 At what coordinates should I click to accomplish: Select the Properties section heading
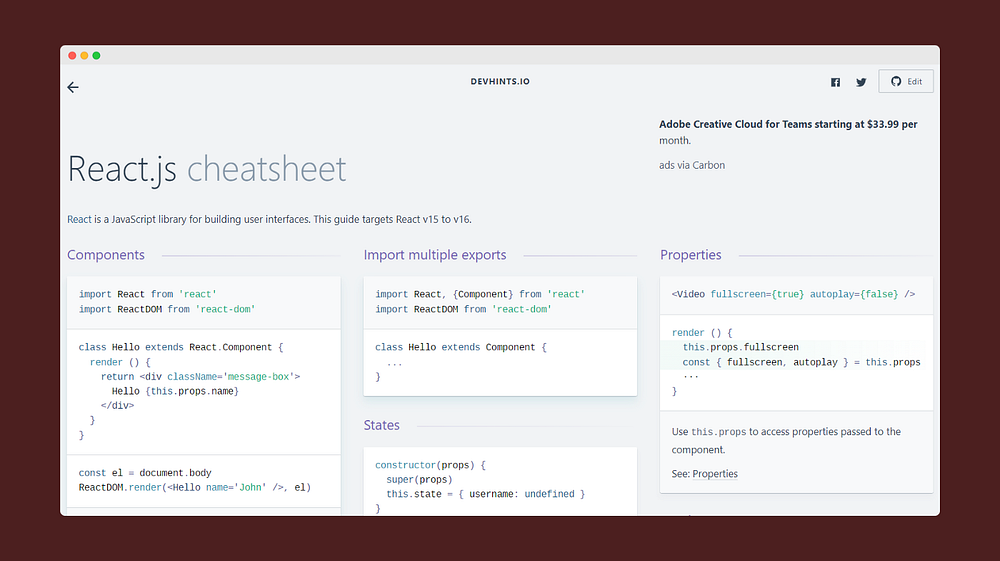point(690,255)
